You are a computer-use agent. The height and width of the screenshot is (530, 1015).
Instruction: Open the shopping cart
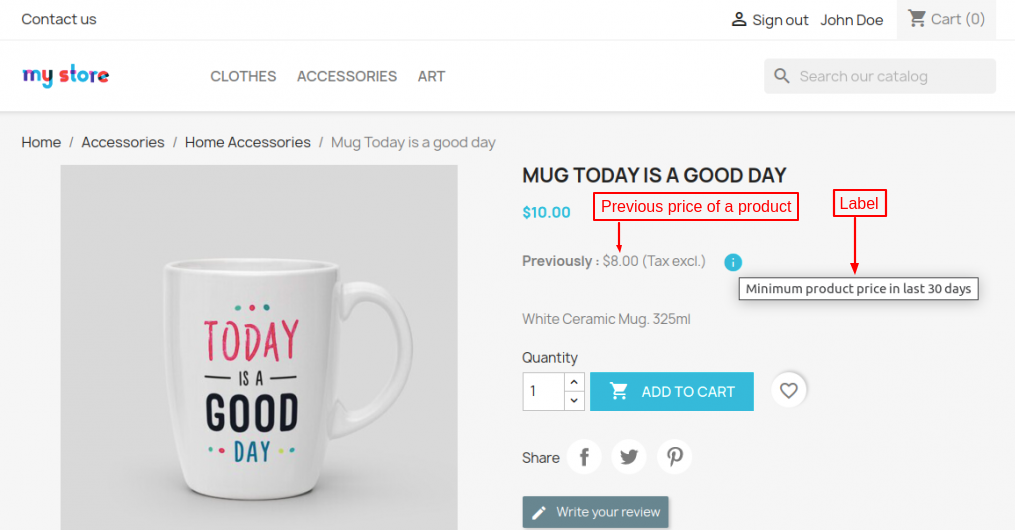coord(946,19)
